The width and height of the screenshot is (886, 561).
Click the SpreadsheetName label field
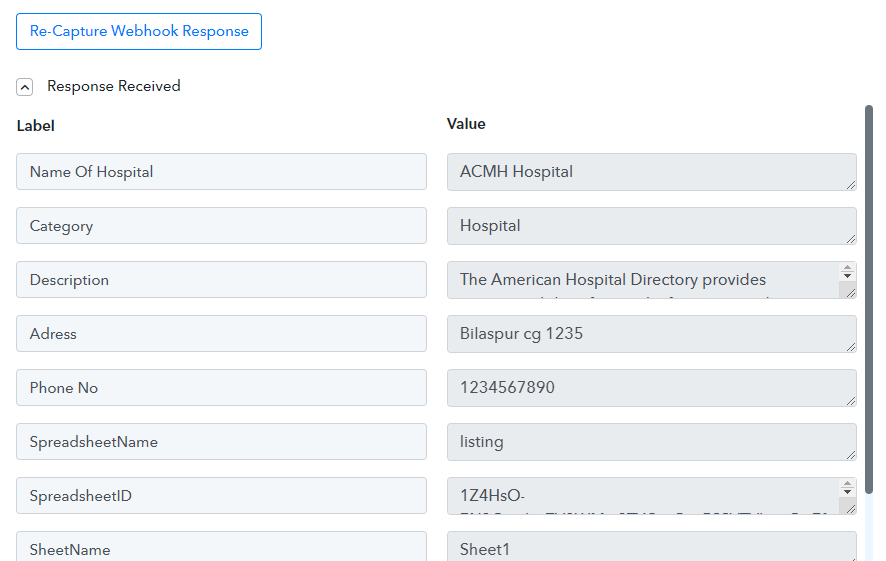(x=222, y=442)
